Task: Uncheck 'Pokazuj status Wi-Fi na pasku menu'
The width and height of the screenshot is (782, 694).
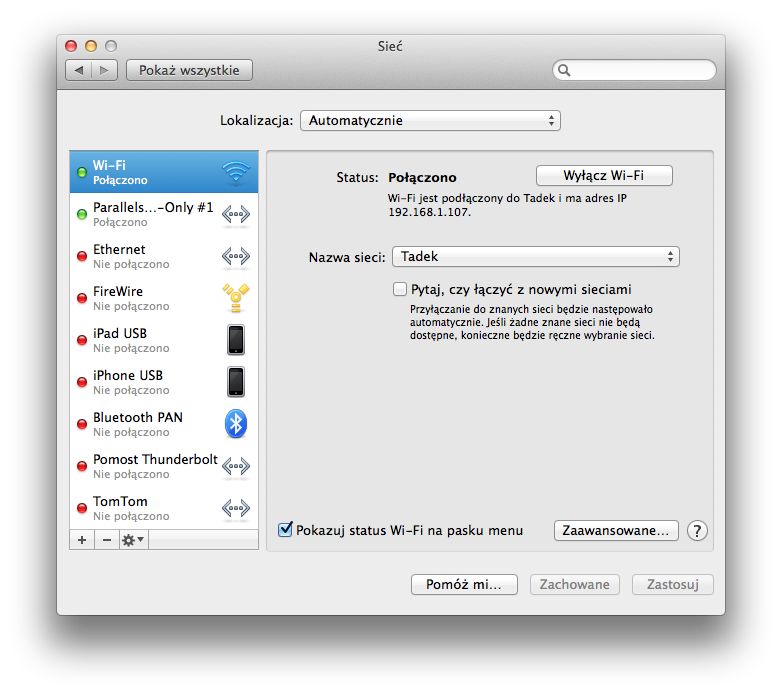Action: (x=285, y=530)
